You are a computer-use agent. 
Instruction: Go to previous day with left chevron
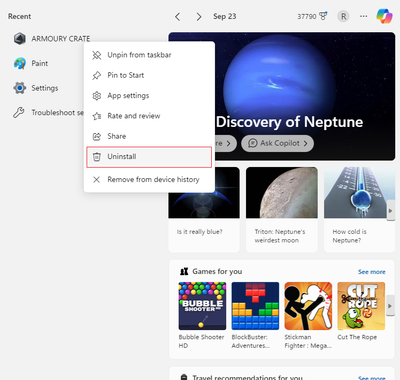pos(178,17)
